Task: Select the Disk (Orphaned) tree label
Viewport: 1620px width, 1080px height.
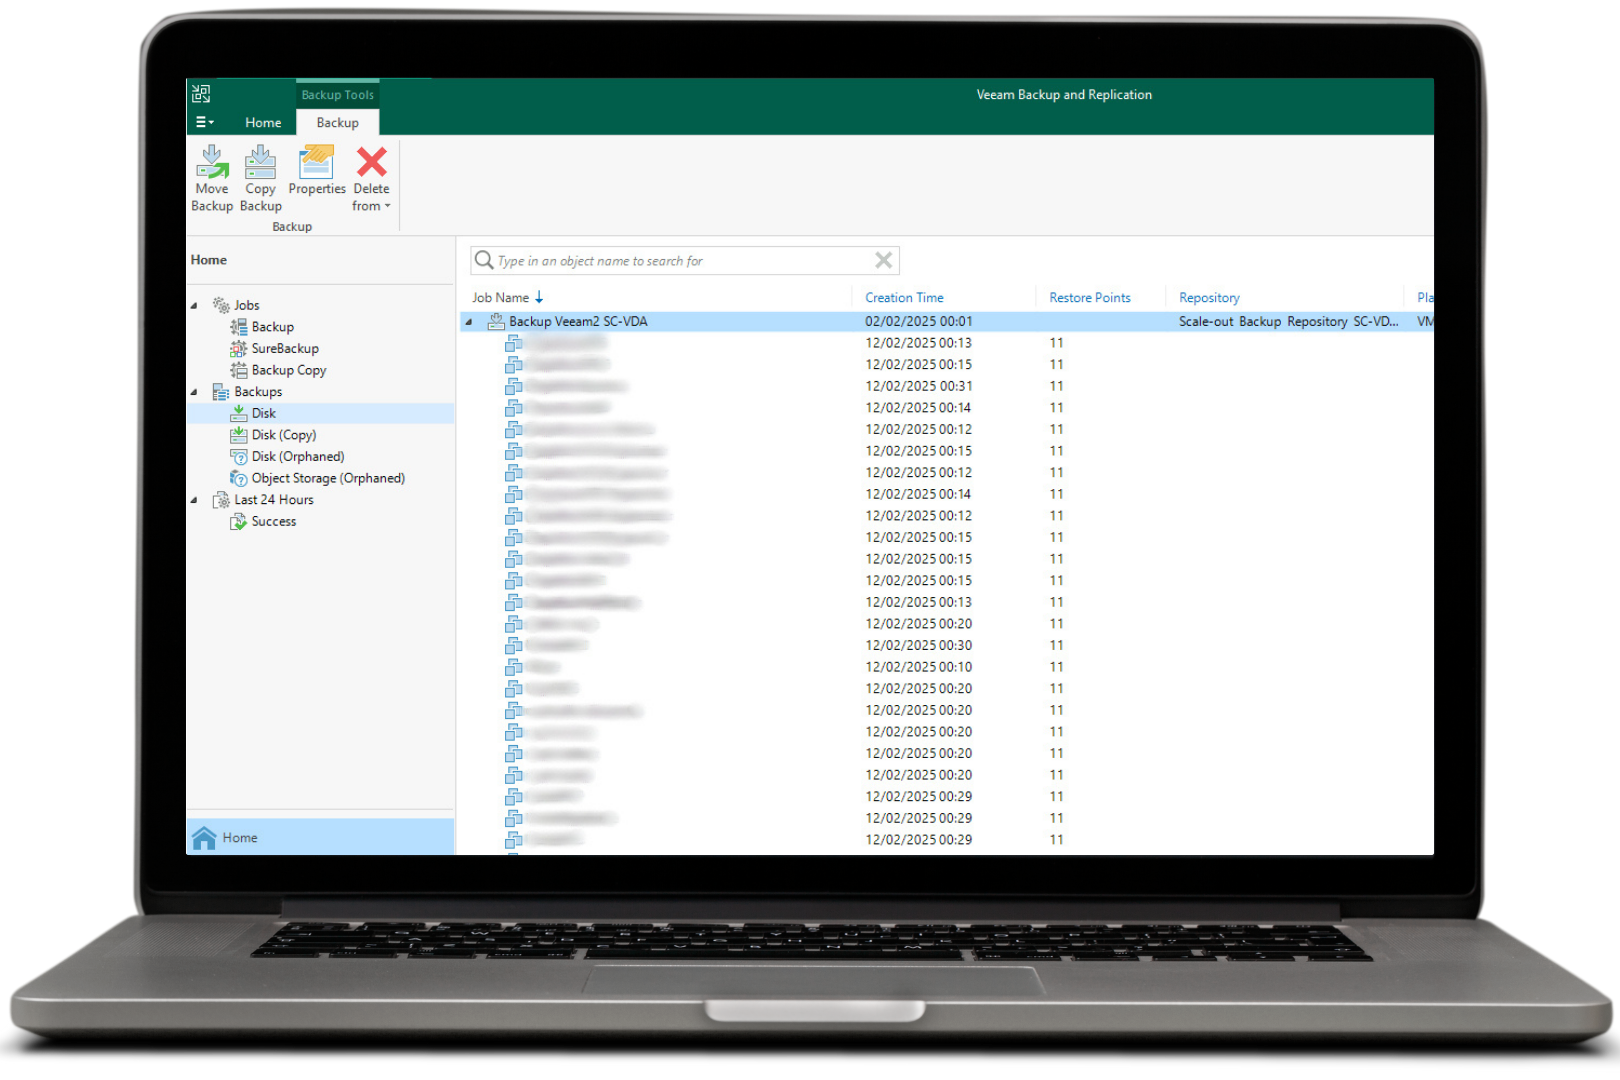Action: pos(298,457)
